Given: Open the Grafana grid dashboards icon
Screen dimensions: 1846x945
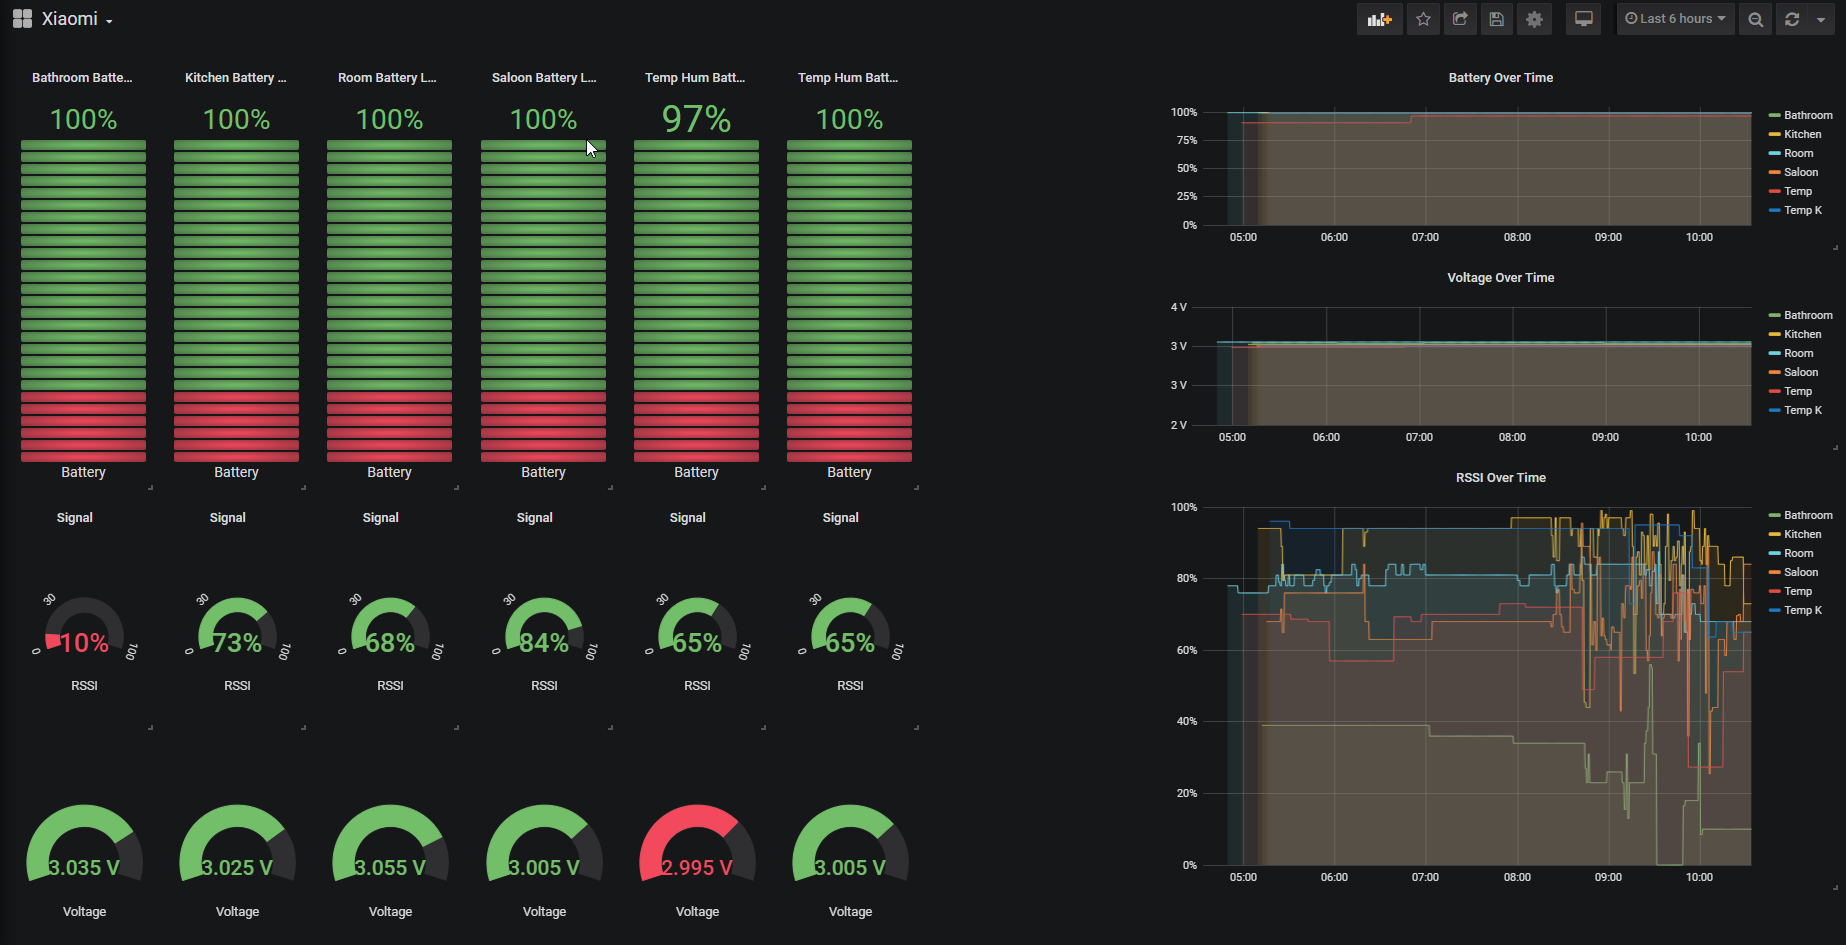Looking at the screenshot, I should [22, 19].
